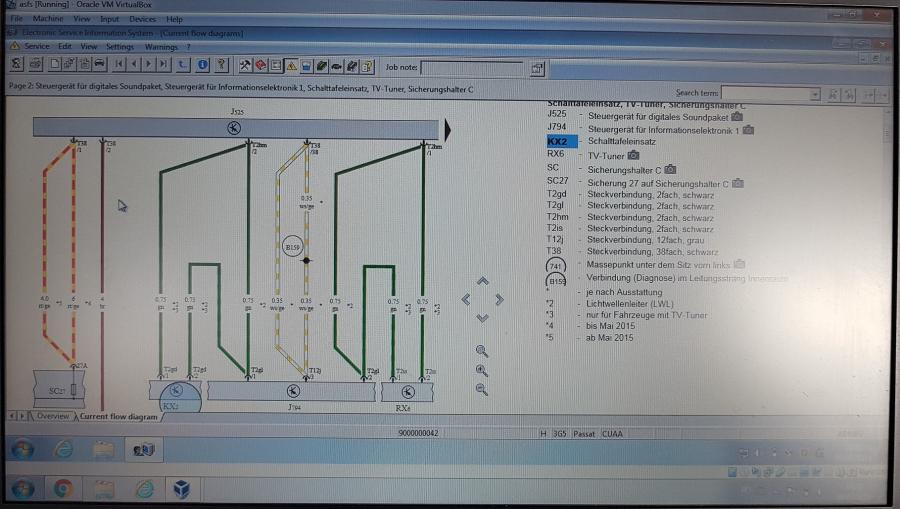Select T38 Steckverbindung 38fach row
This screenshot has width=900, height=509.
[x=631, y=251]
